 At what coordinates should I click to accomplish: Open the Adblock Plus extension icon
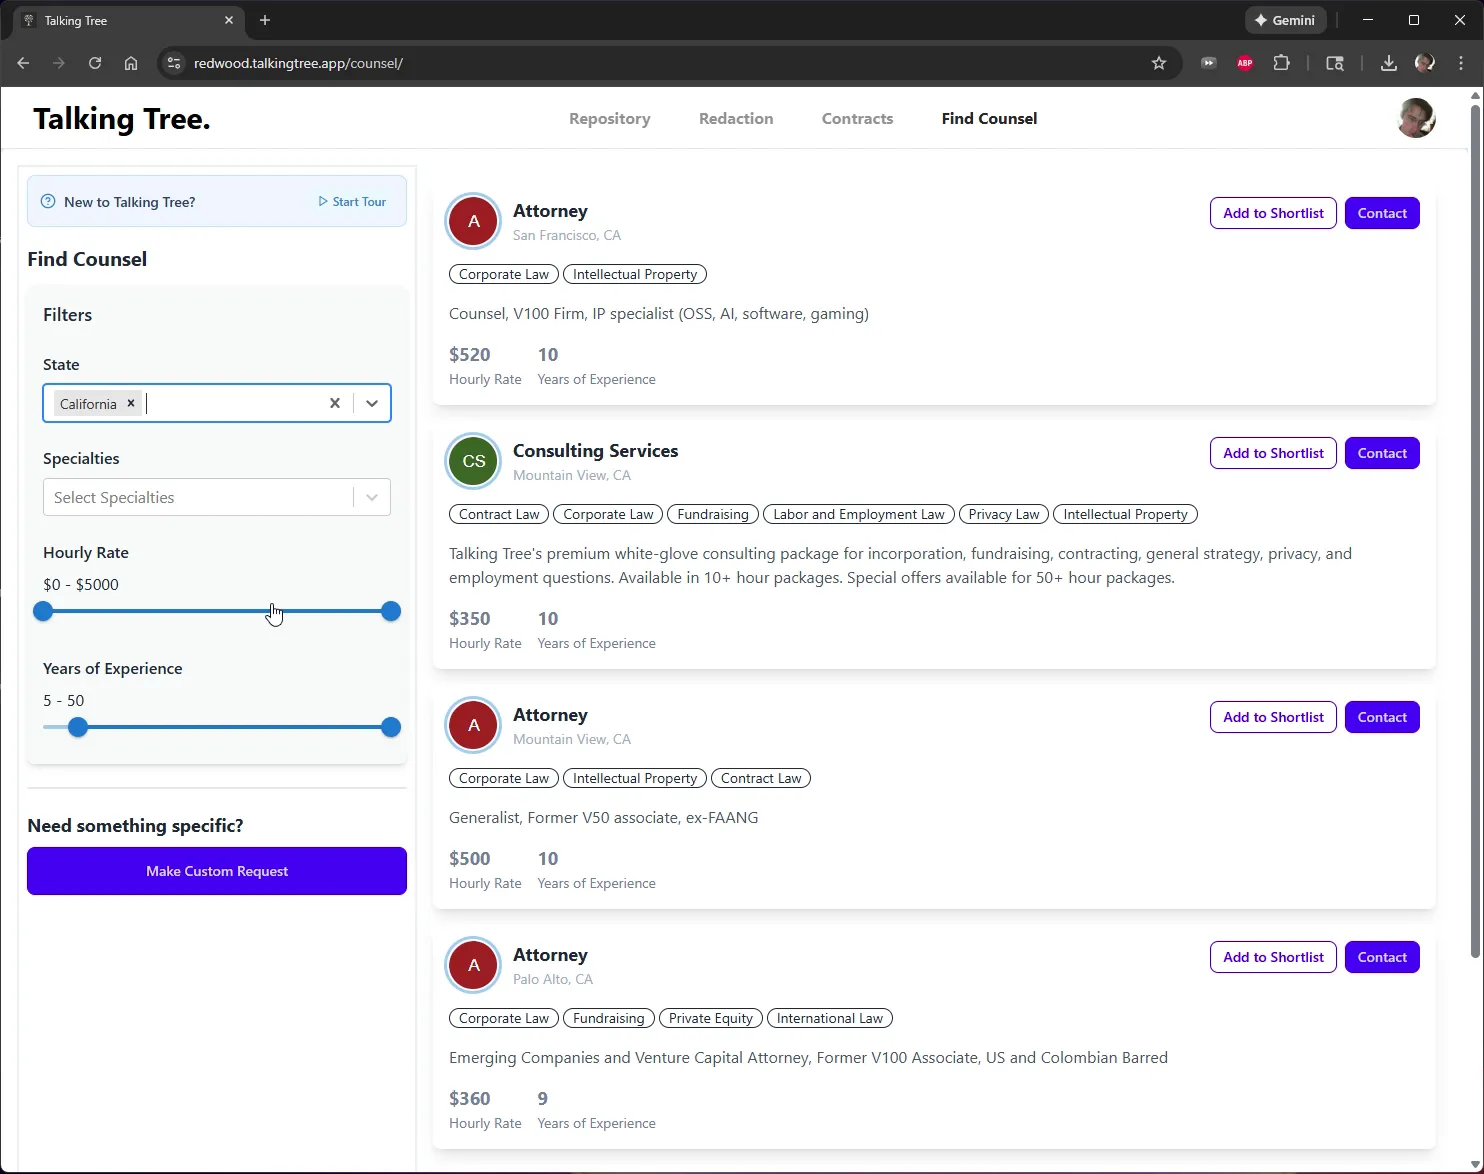tap(1245, 63)
